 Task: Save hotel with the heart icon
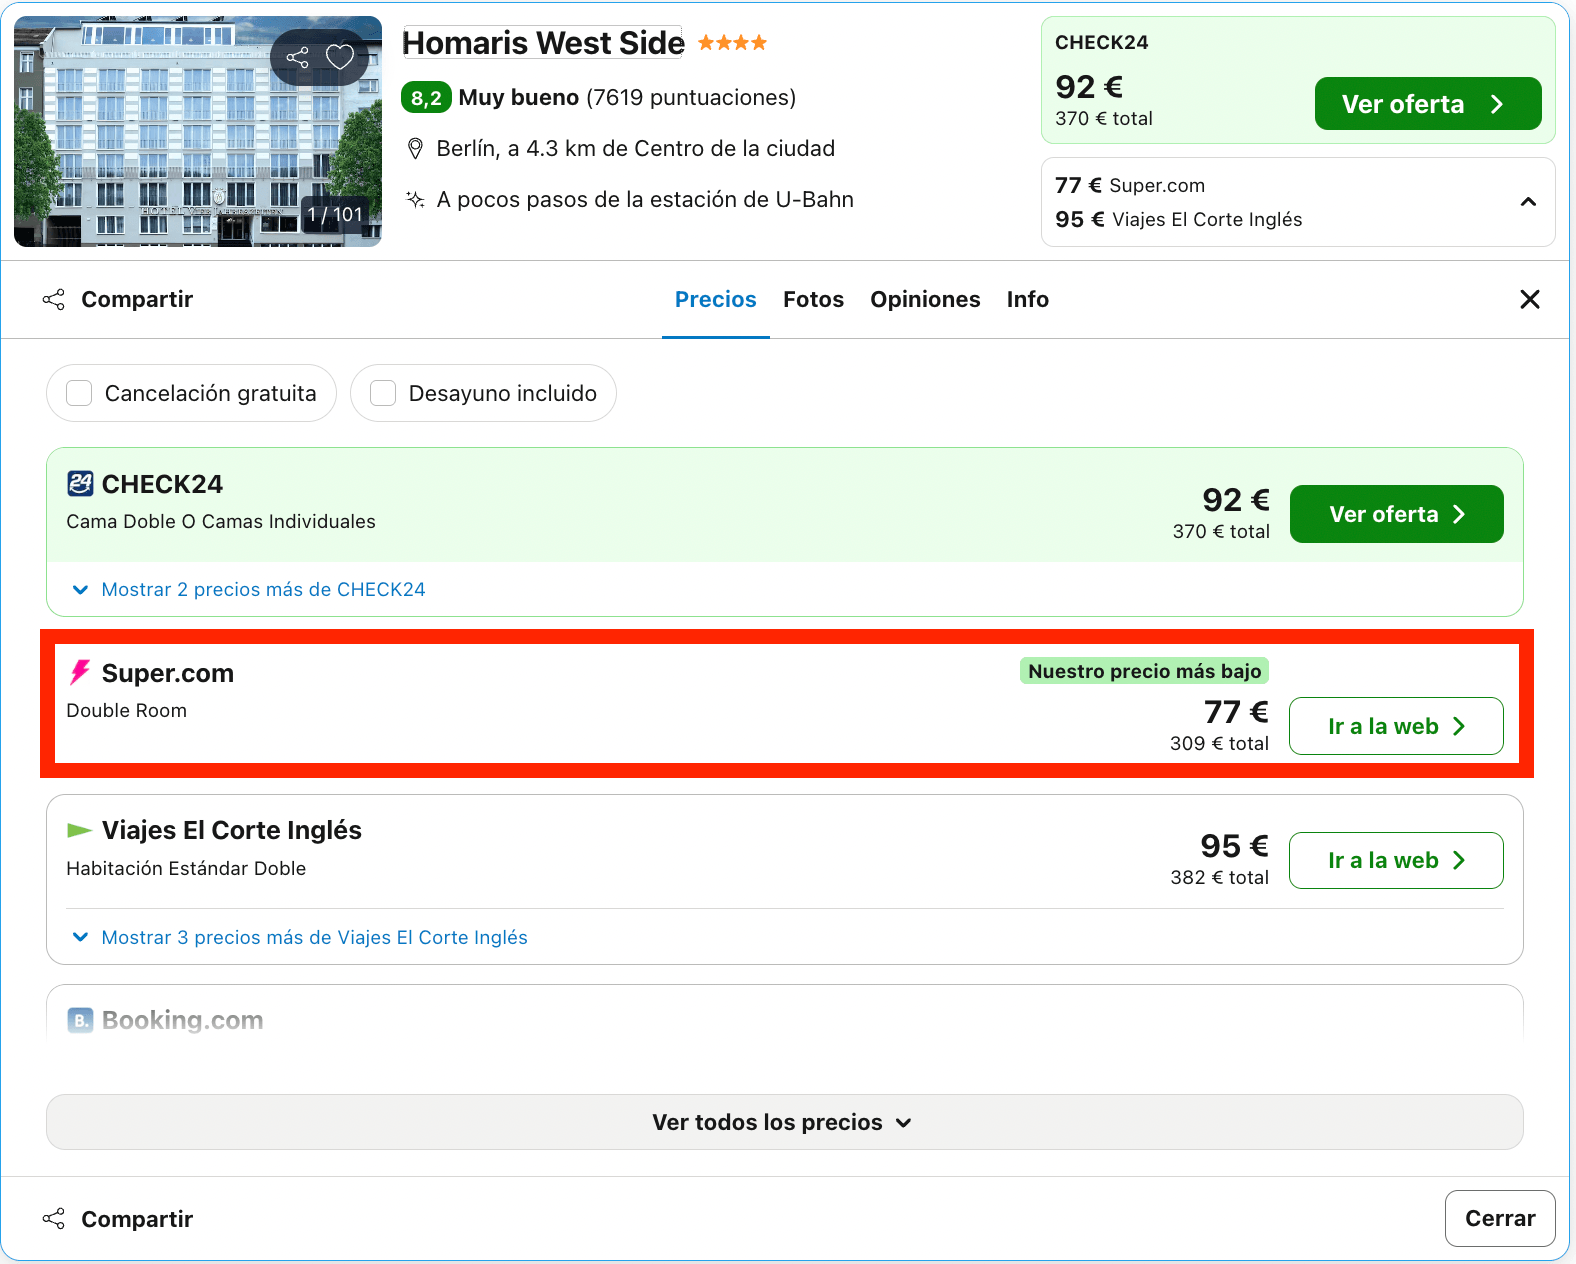tap(340, 57)
